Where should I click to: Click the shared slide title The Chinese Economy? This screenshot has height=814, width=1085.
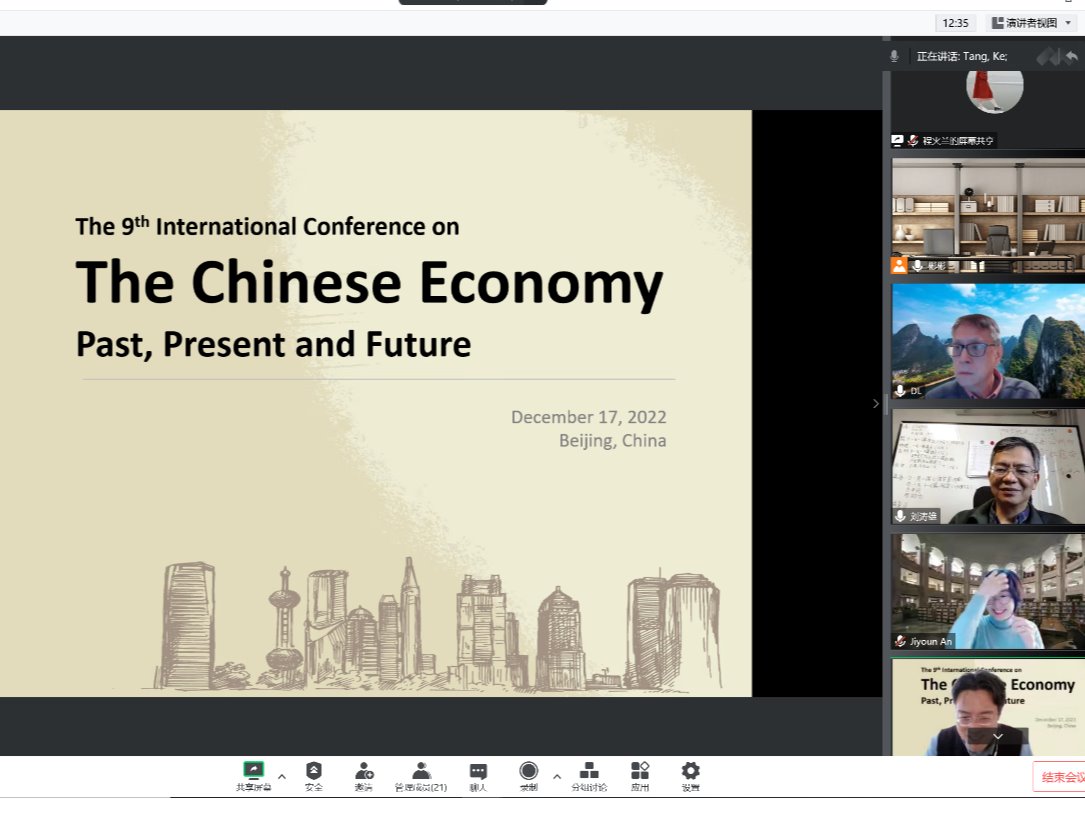pos(370,282)
